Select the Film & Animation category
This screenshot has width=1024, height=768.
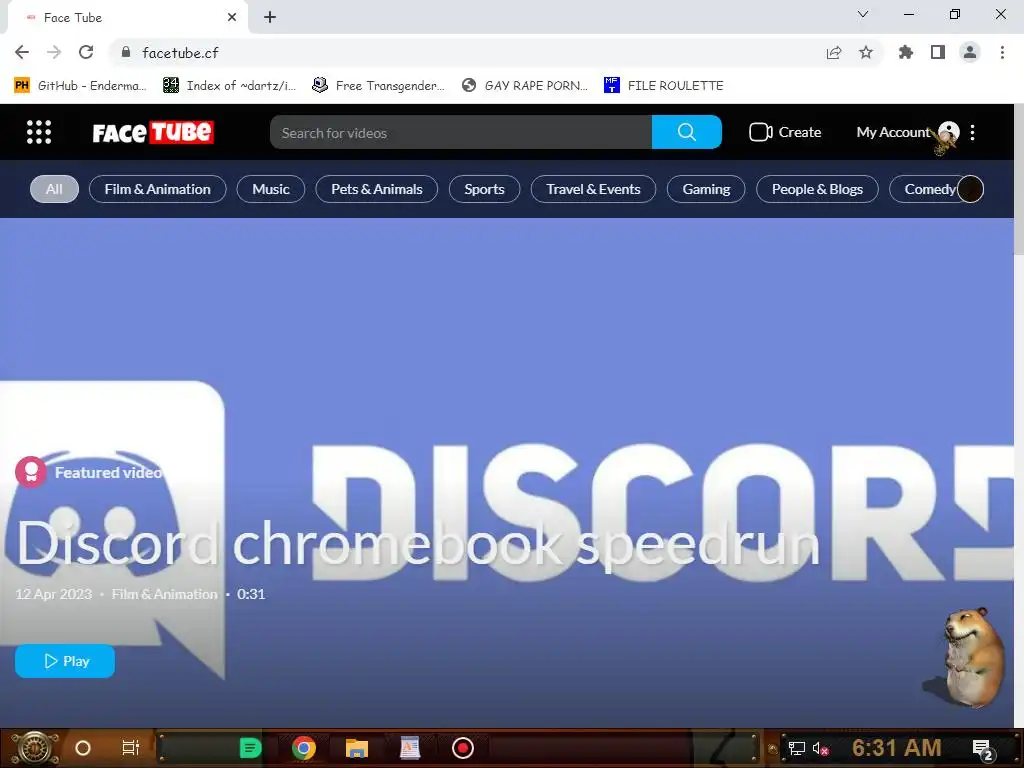tap(157, 189)
